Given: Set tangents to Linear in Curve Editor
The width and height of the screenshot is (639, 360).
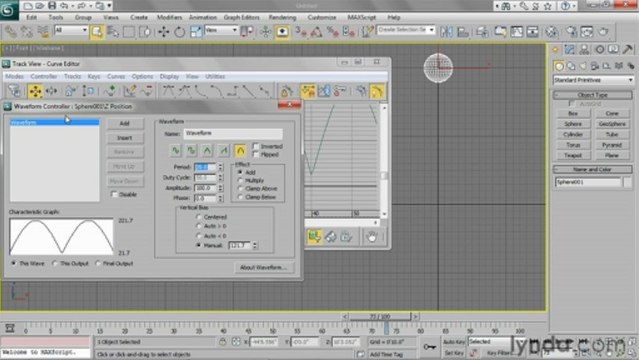Looking at the screenshot, I should 249,91.
